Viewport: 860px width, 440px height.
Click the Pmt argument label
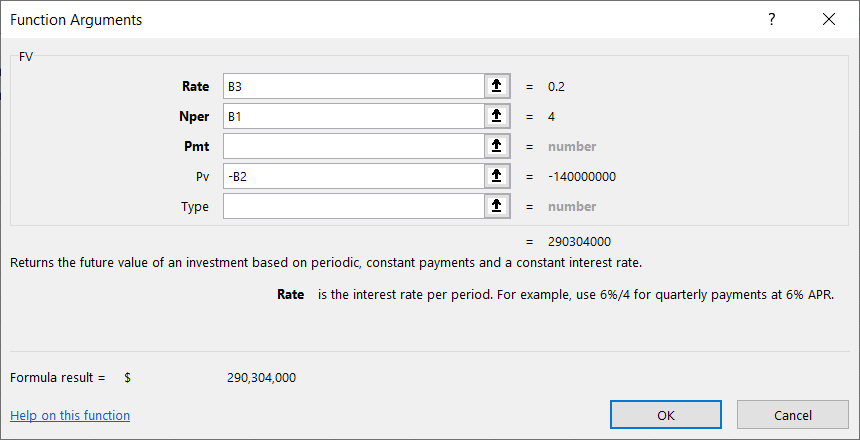point(196,146)
